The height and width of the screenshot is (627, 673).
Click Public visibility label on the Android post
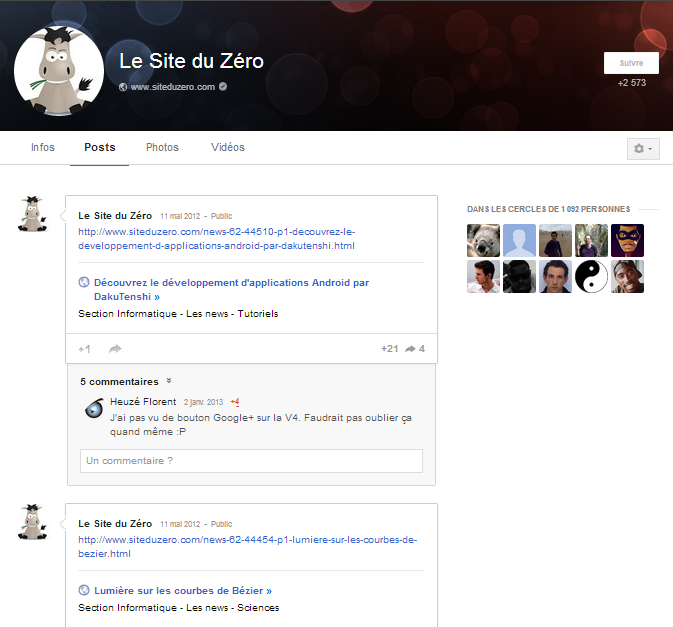coord(221,216)
